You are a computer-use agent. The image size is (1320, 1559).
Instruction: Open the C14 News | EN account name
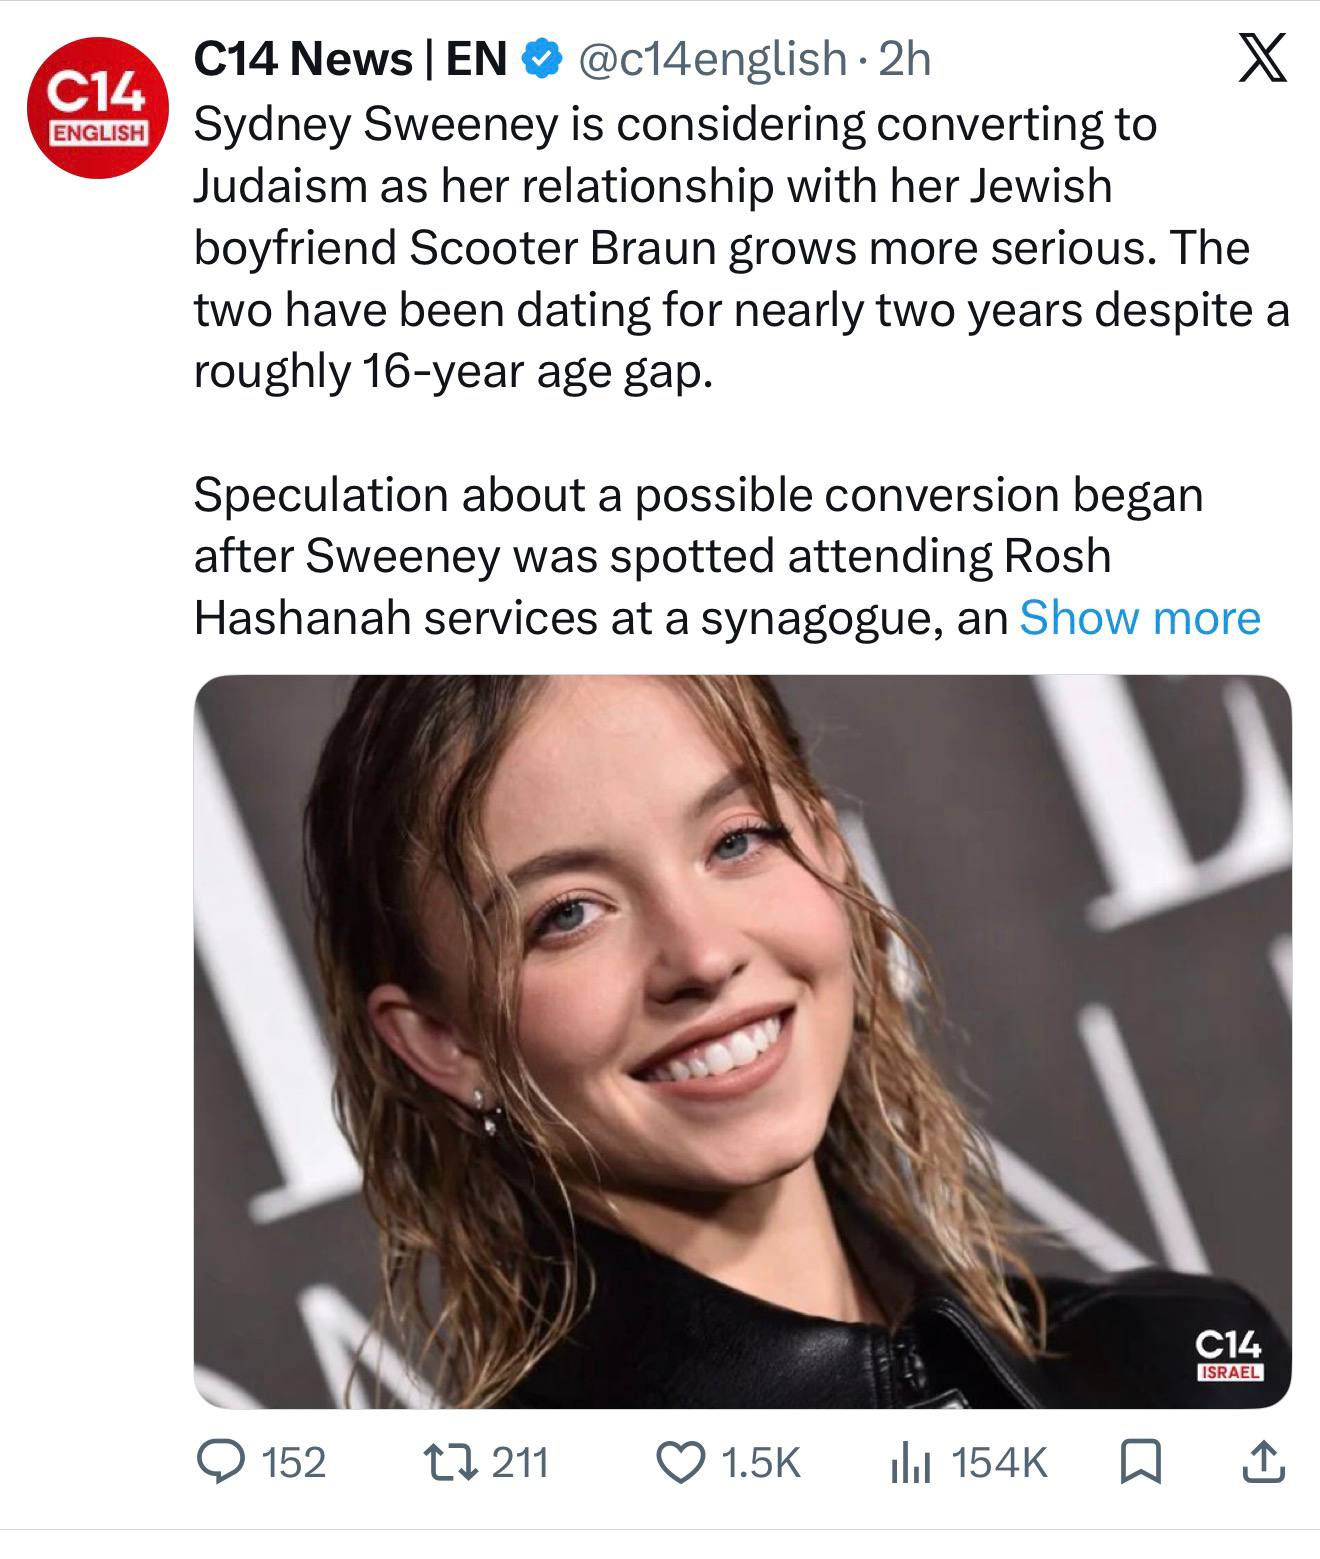[x=350, y=59]
